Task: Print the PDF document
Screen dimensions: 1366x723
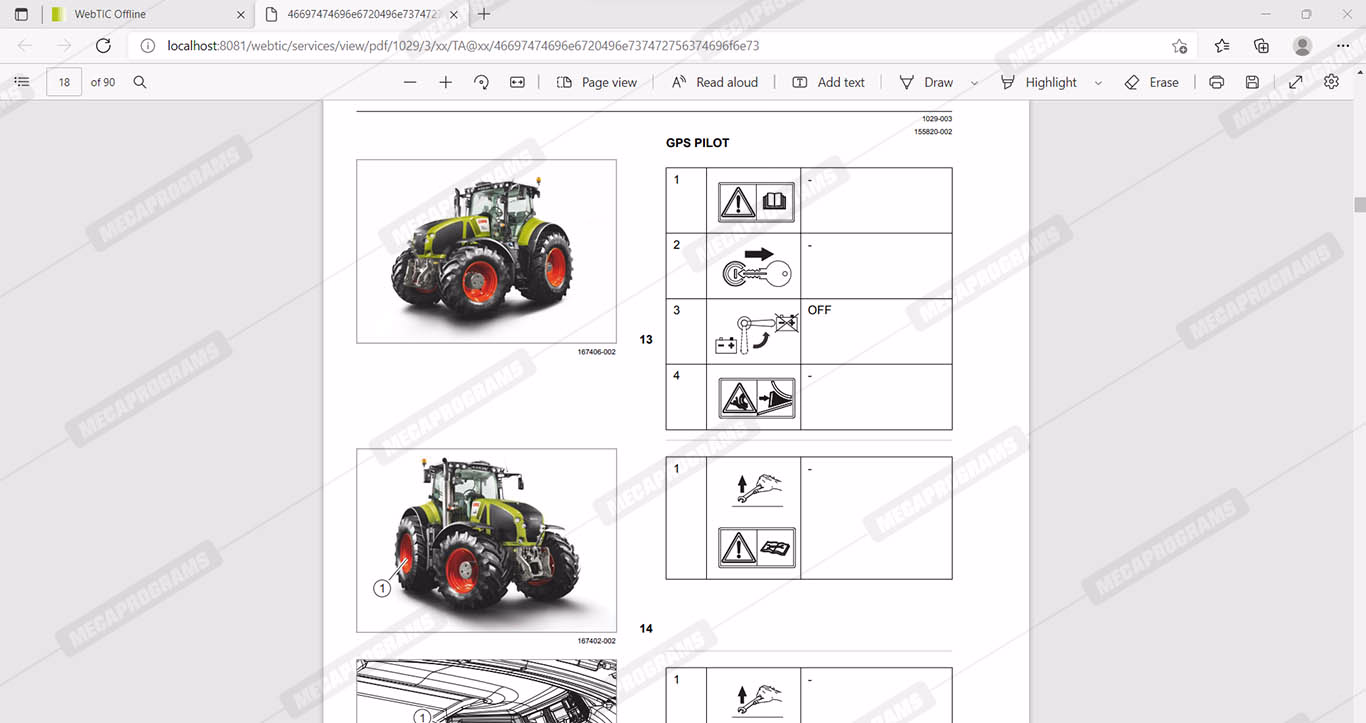Action: coord(1216,82)
